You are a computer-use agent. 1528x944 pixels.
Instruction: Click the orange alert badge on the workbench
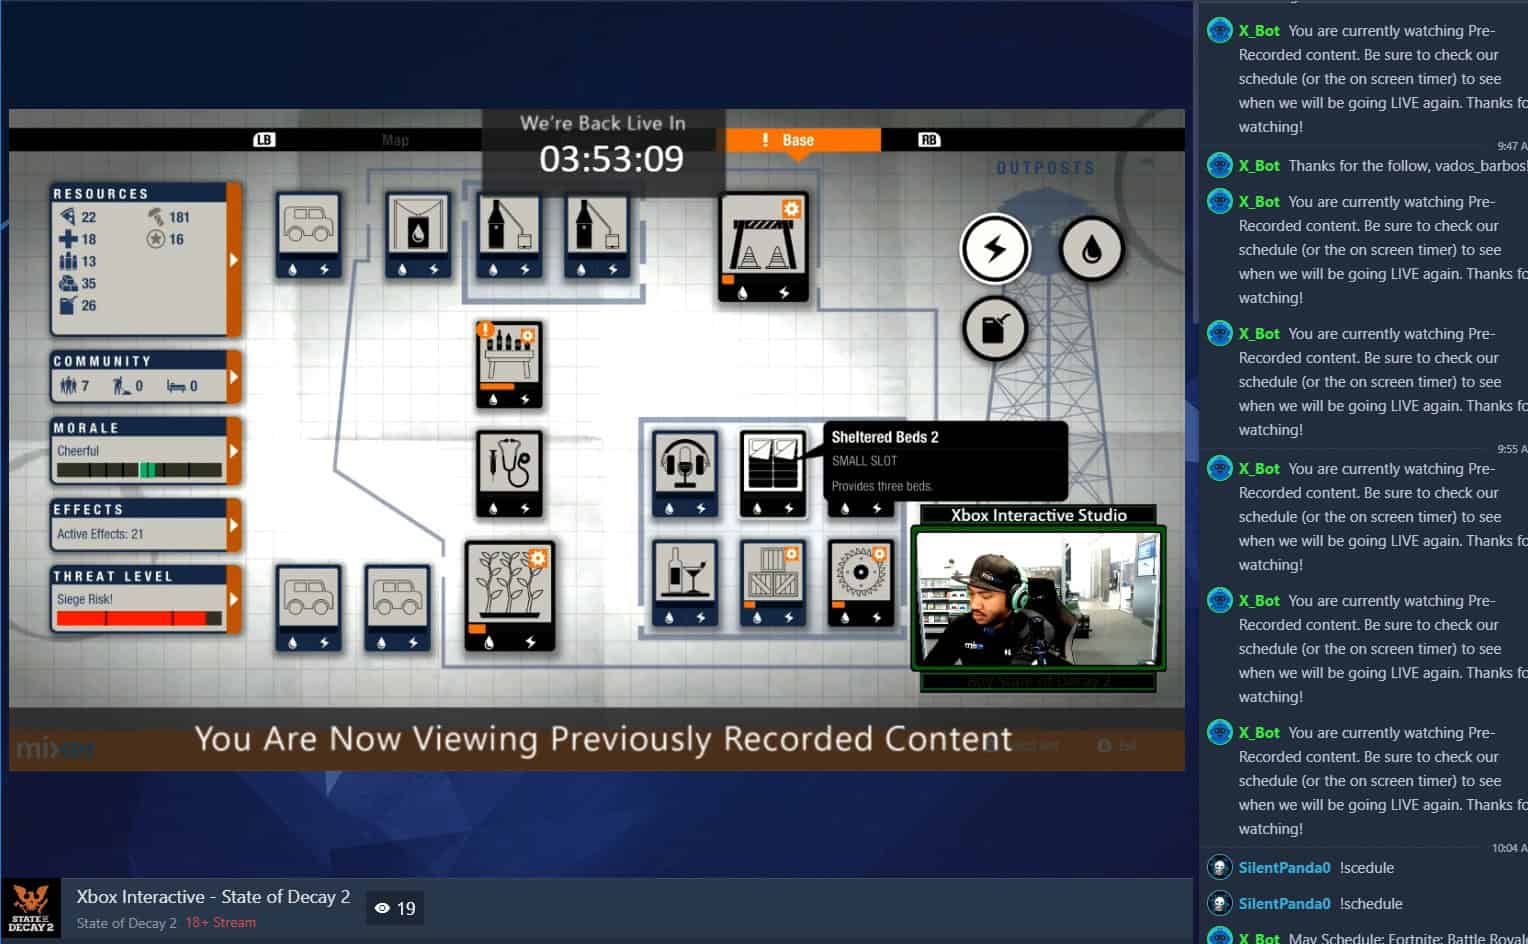[x=486, y=329]
